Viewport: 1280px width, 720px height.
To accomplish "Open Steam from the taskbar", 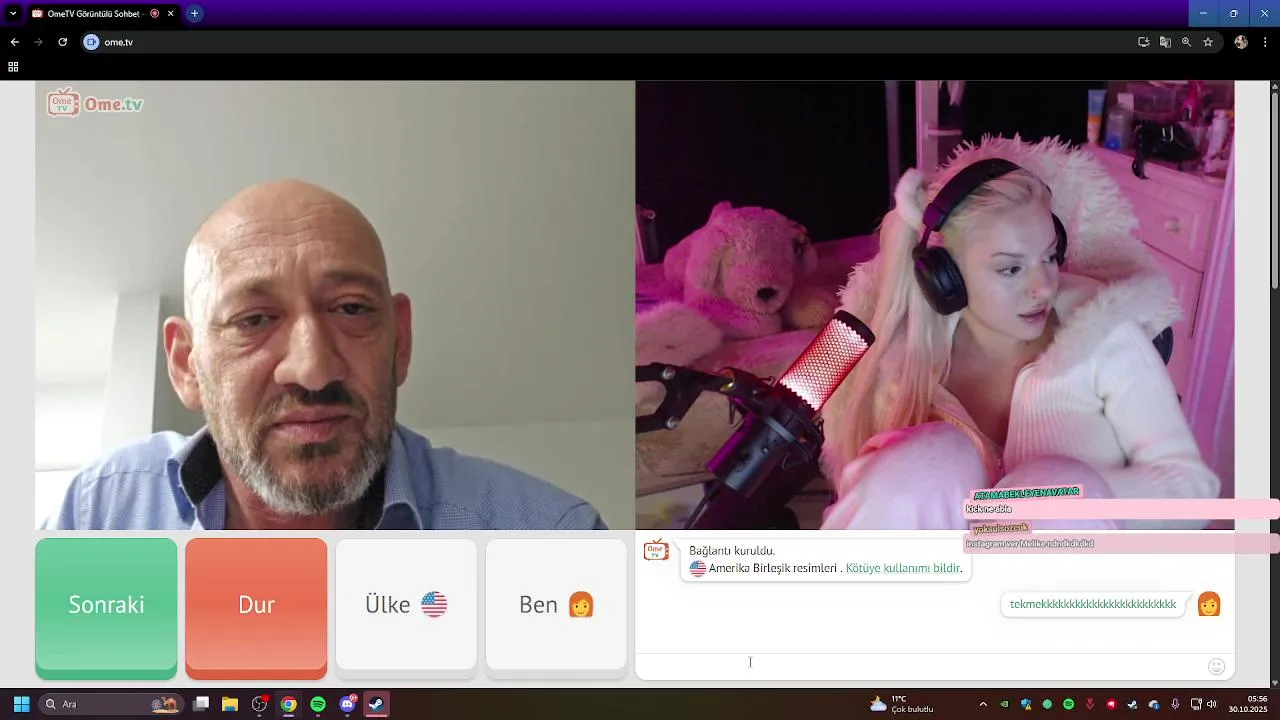I will pos(376,704).
